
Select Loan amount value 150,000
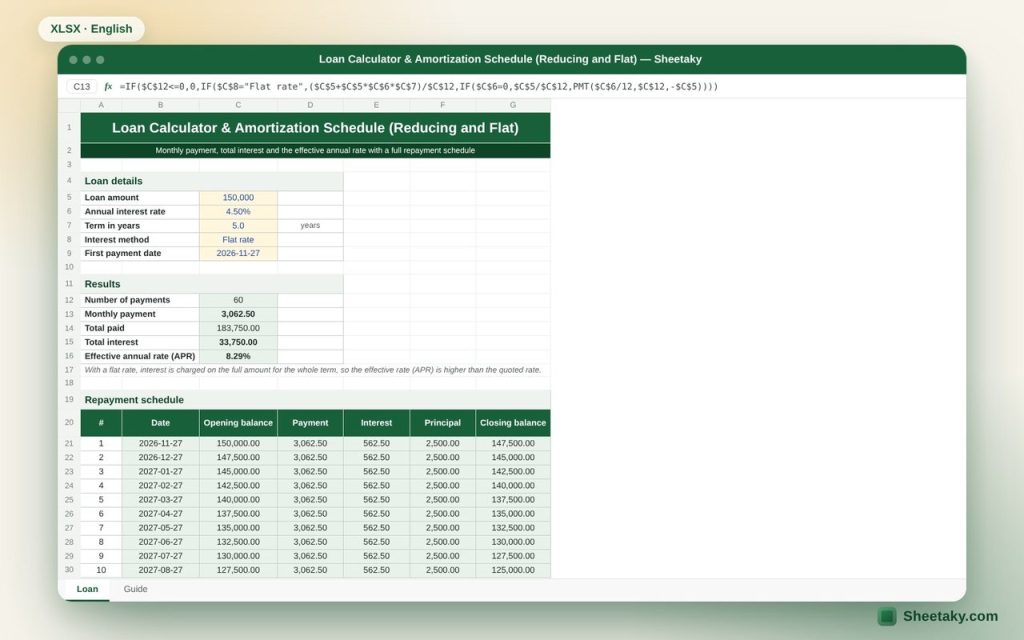[238, 197]
